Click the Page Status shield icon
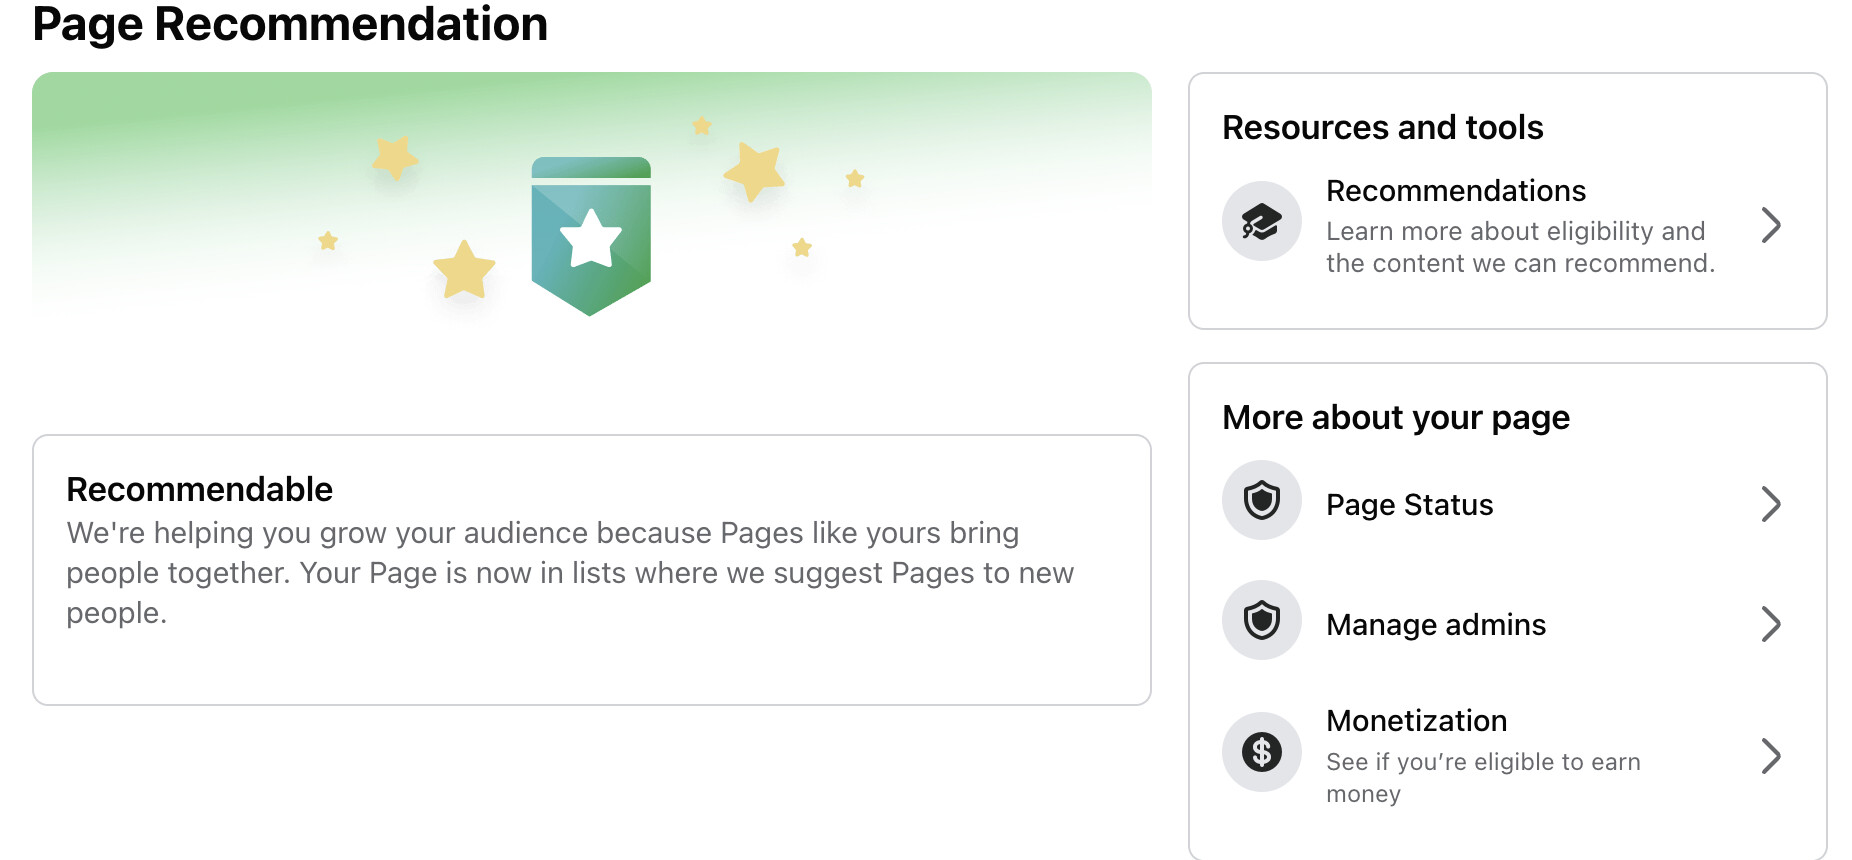Screen dimensions: 1852x860 click(1262, 500)
